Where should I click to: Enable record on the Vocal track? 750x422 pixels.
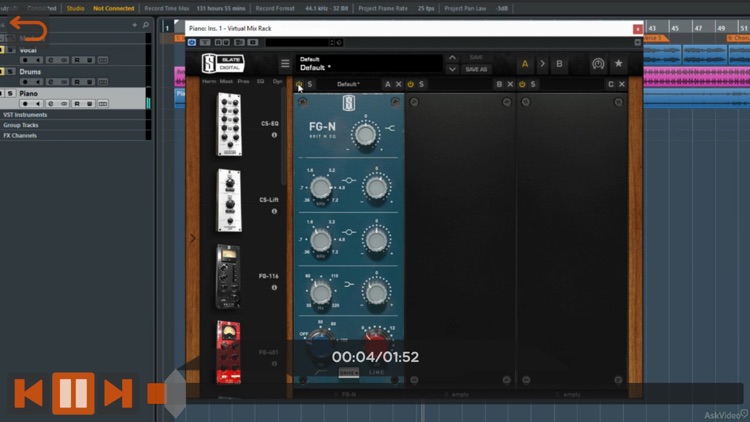tap(25, 60)
